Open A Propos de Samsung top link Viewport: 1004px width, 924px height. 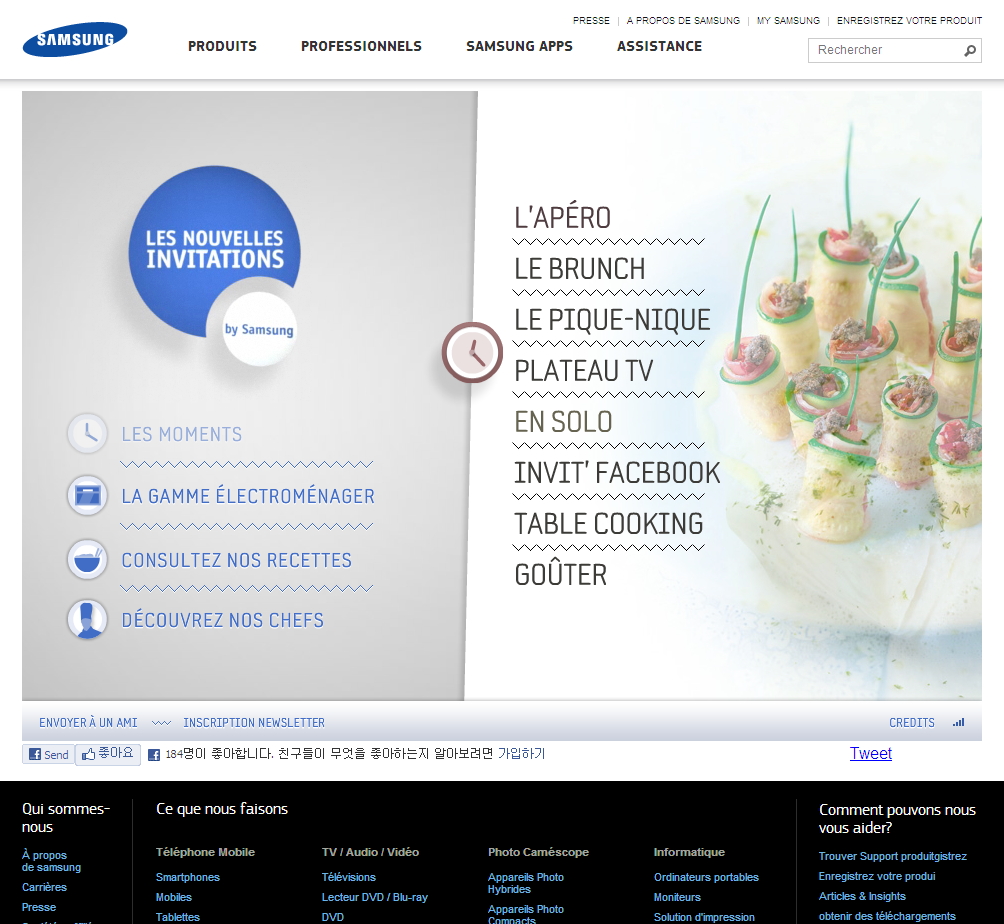[x=683, y=20]
